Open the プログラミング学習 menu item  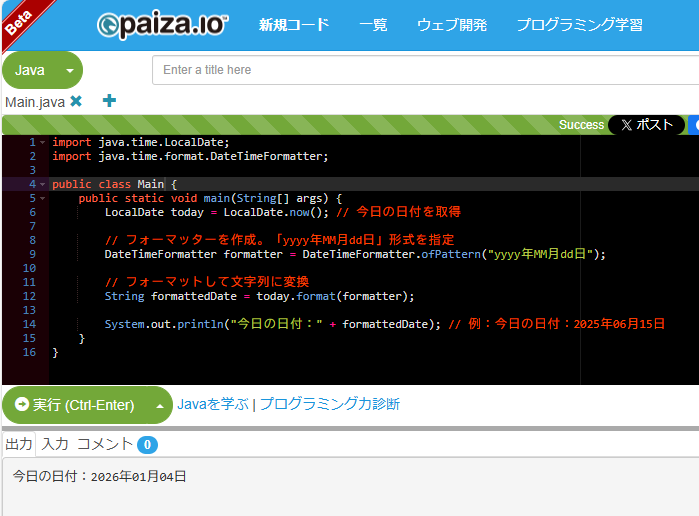(x=579, y=25)
